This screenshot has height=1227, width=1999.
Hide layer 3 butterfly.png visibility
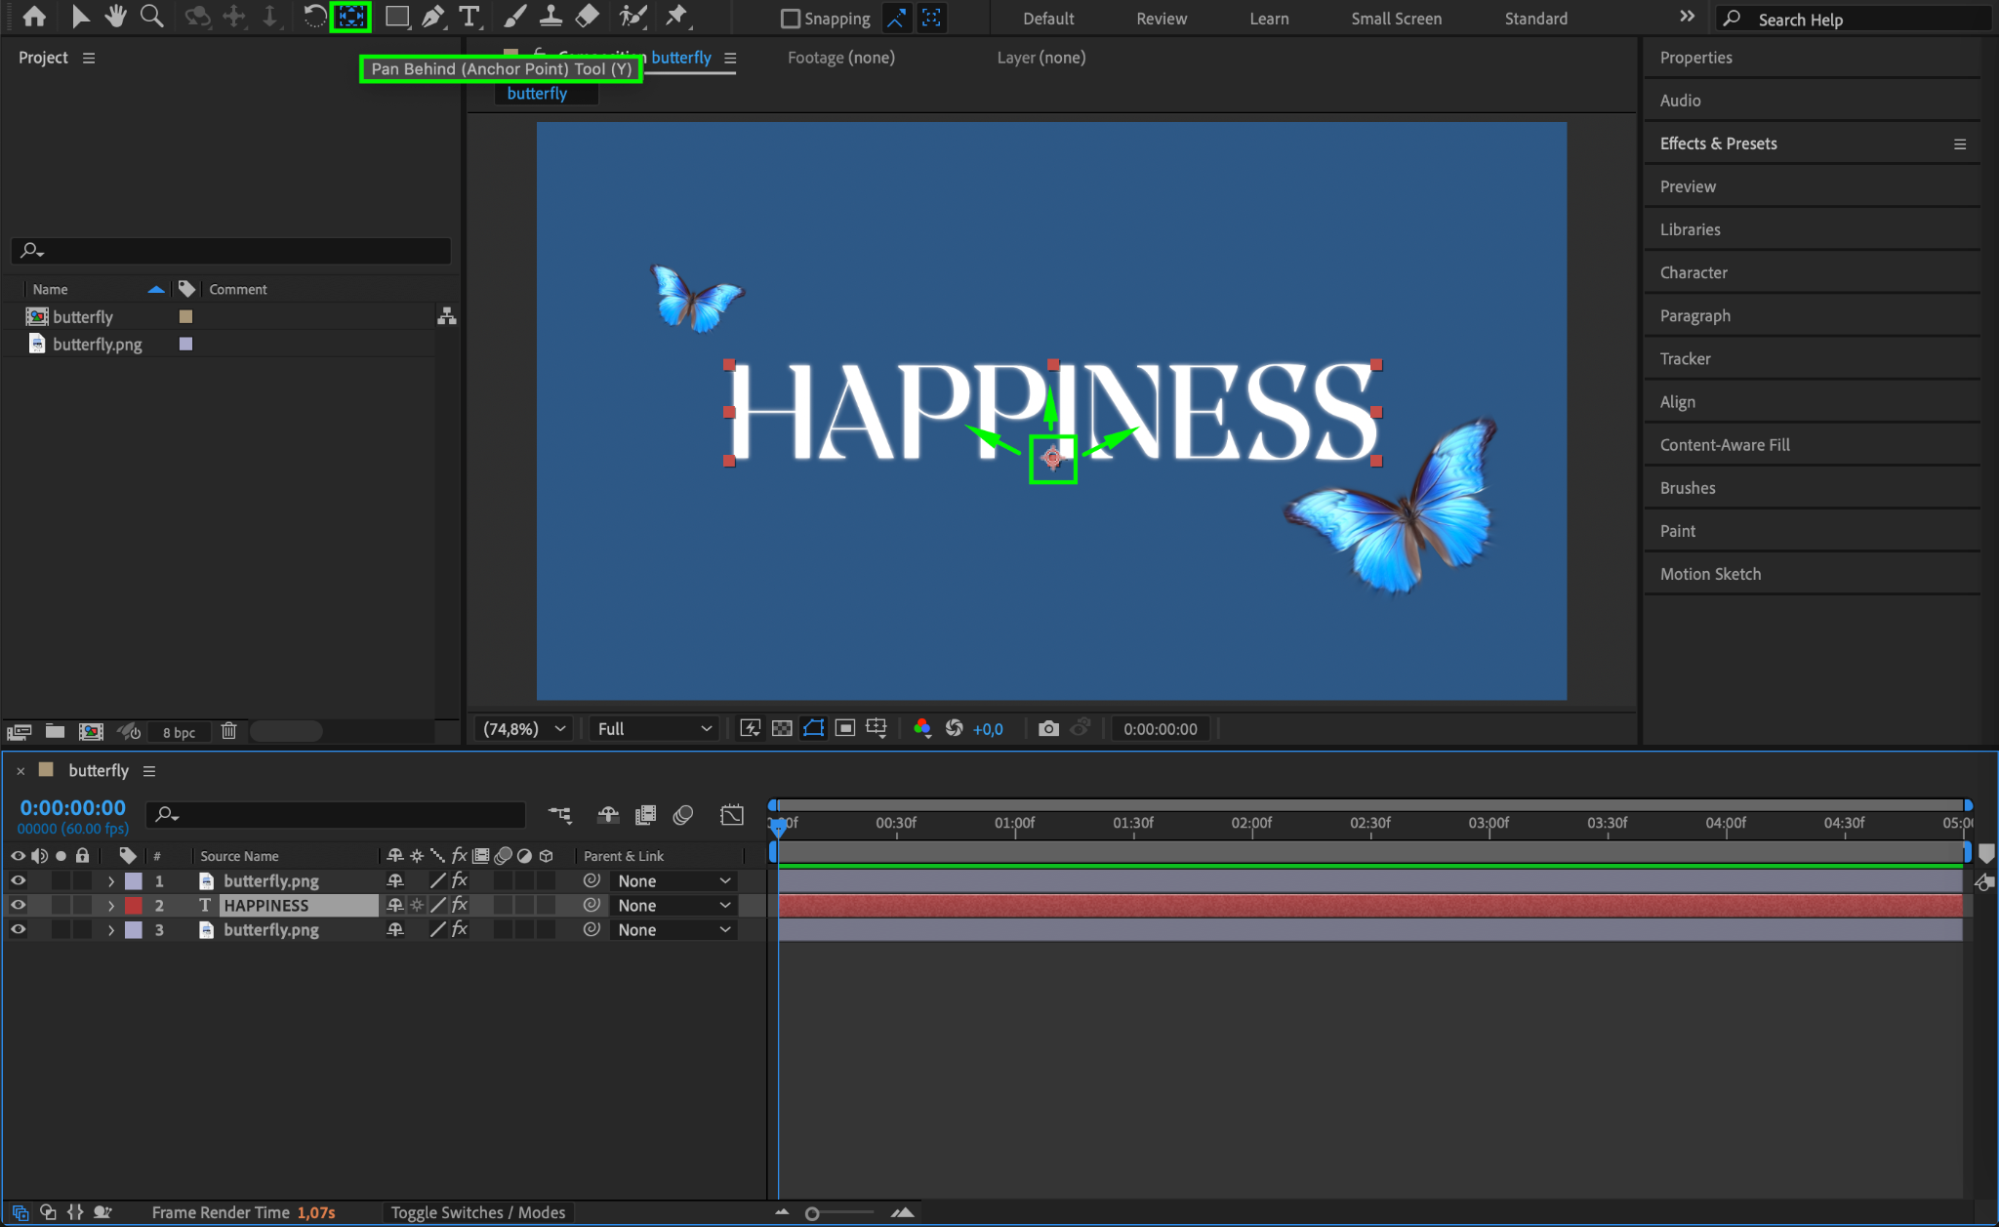pos(18,930)
